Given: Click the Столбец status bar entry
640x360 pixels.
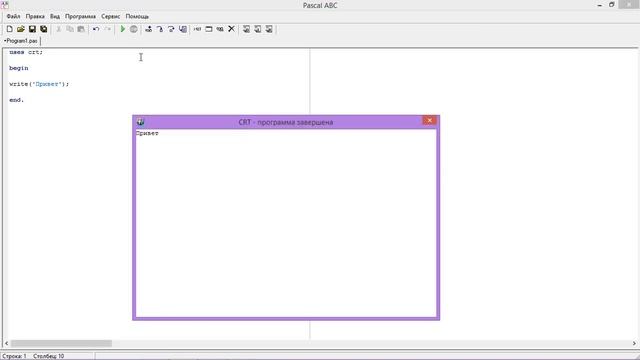Looking at the screenshot, I should pyautogui.click(x=49, y=356).
